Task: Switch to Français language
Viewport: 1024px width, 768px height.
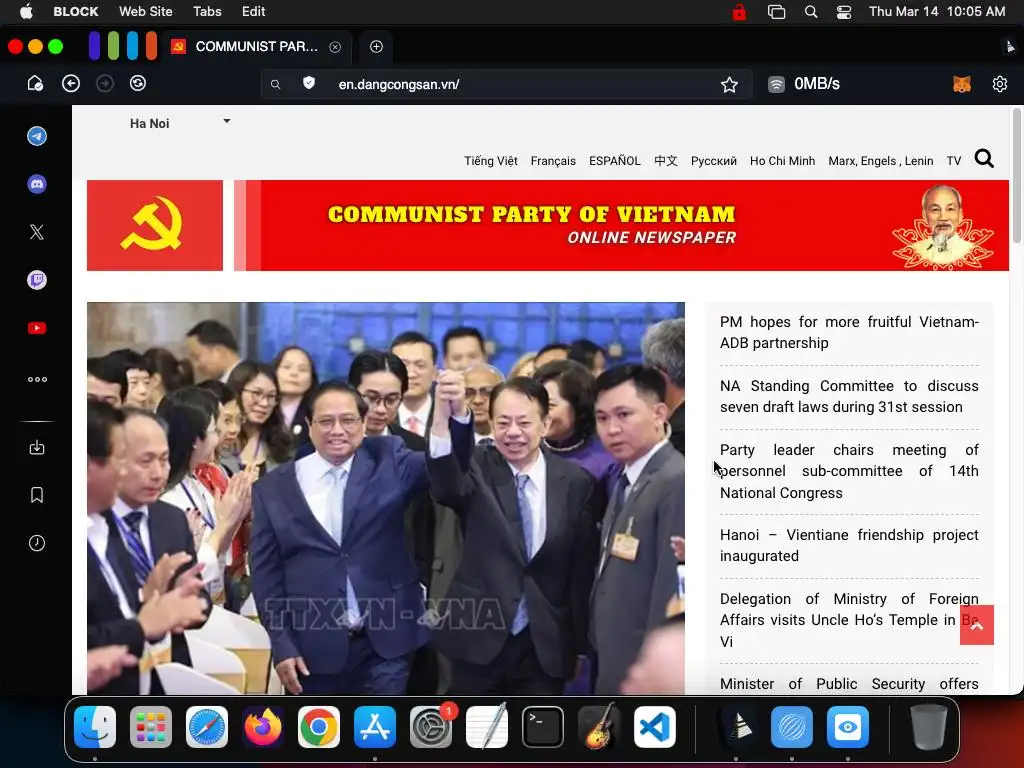Action: pos(553,161)
